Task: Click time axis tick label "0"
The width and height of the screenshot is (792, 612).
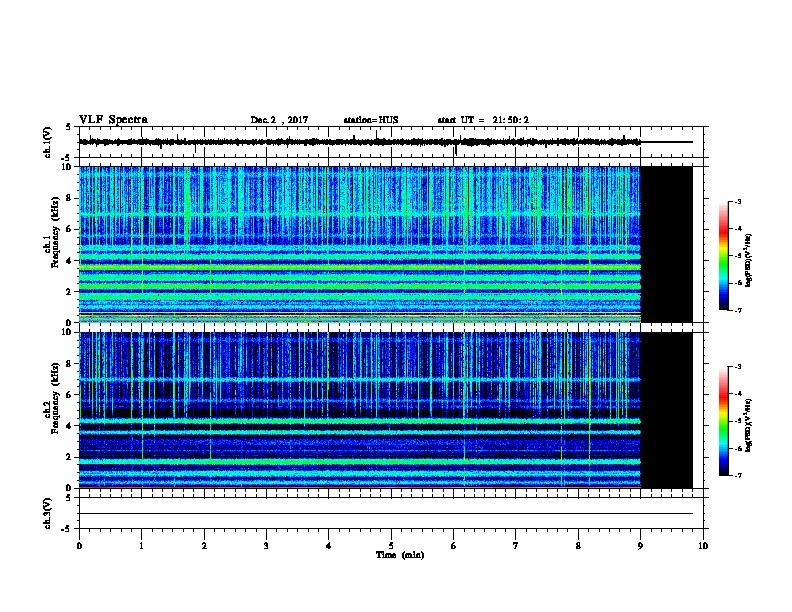Action: [79, 546]
